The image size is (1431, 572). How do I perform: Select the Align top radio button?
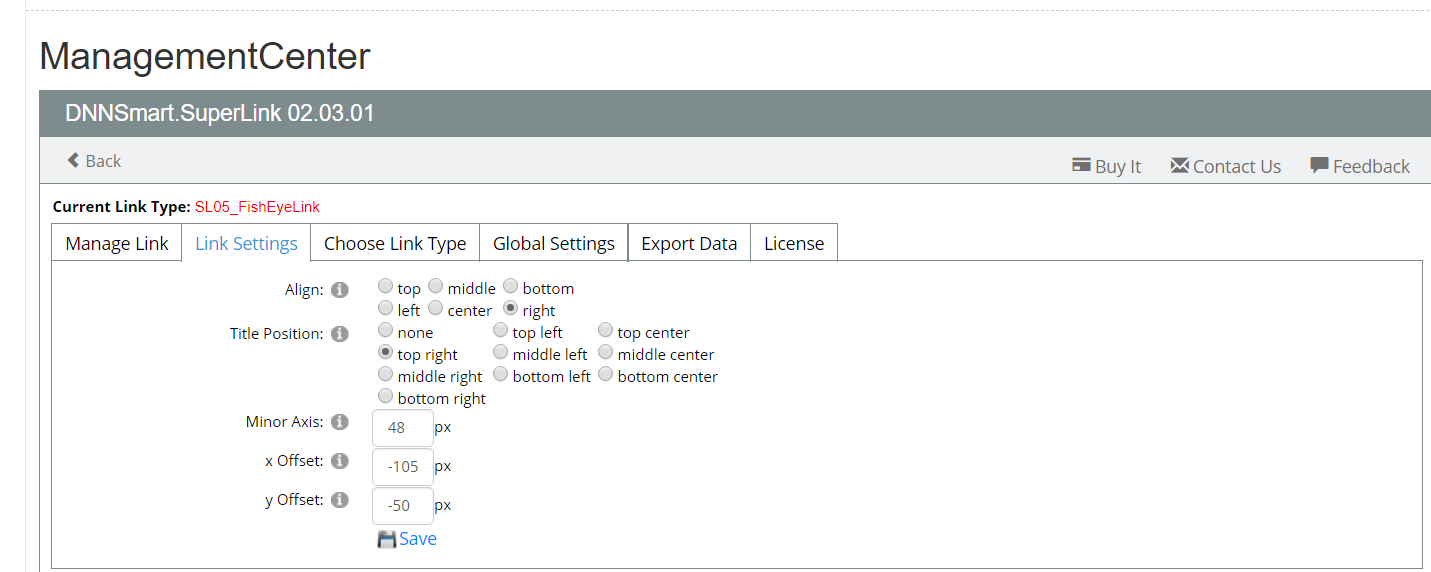pyautogui.click(x=385, y=287)
